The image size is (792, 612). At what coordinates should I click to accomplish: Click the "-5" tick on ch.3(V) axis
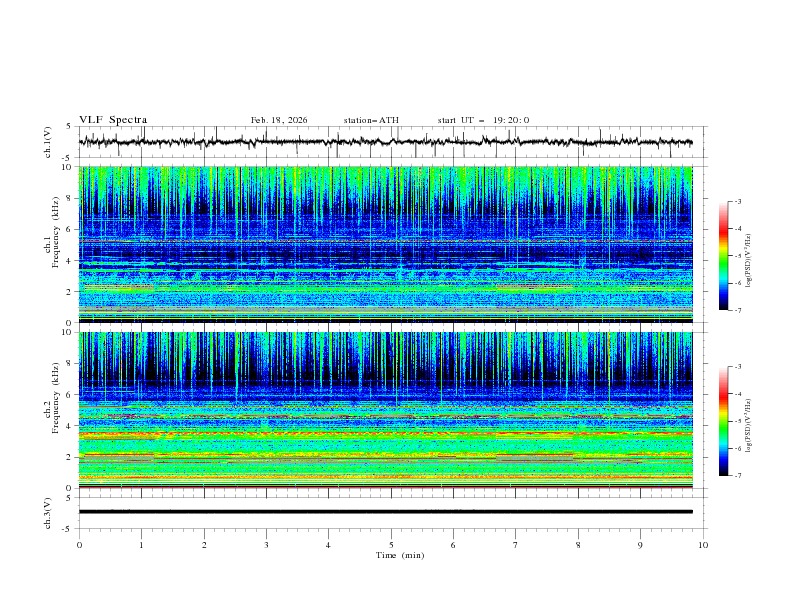point(68,529)
